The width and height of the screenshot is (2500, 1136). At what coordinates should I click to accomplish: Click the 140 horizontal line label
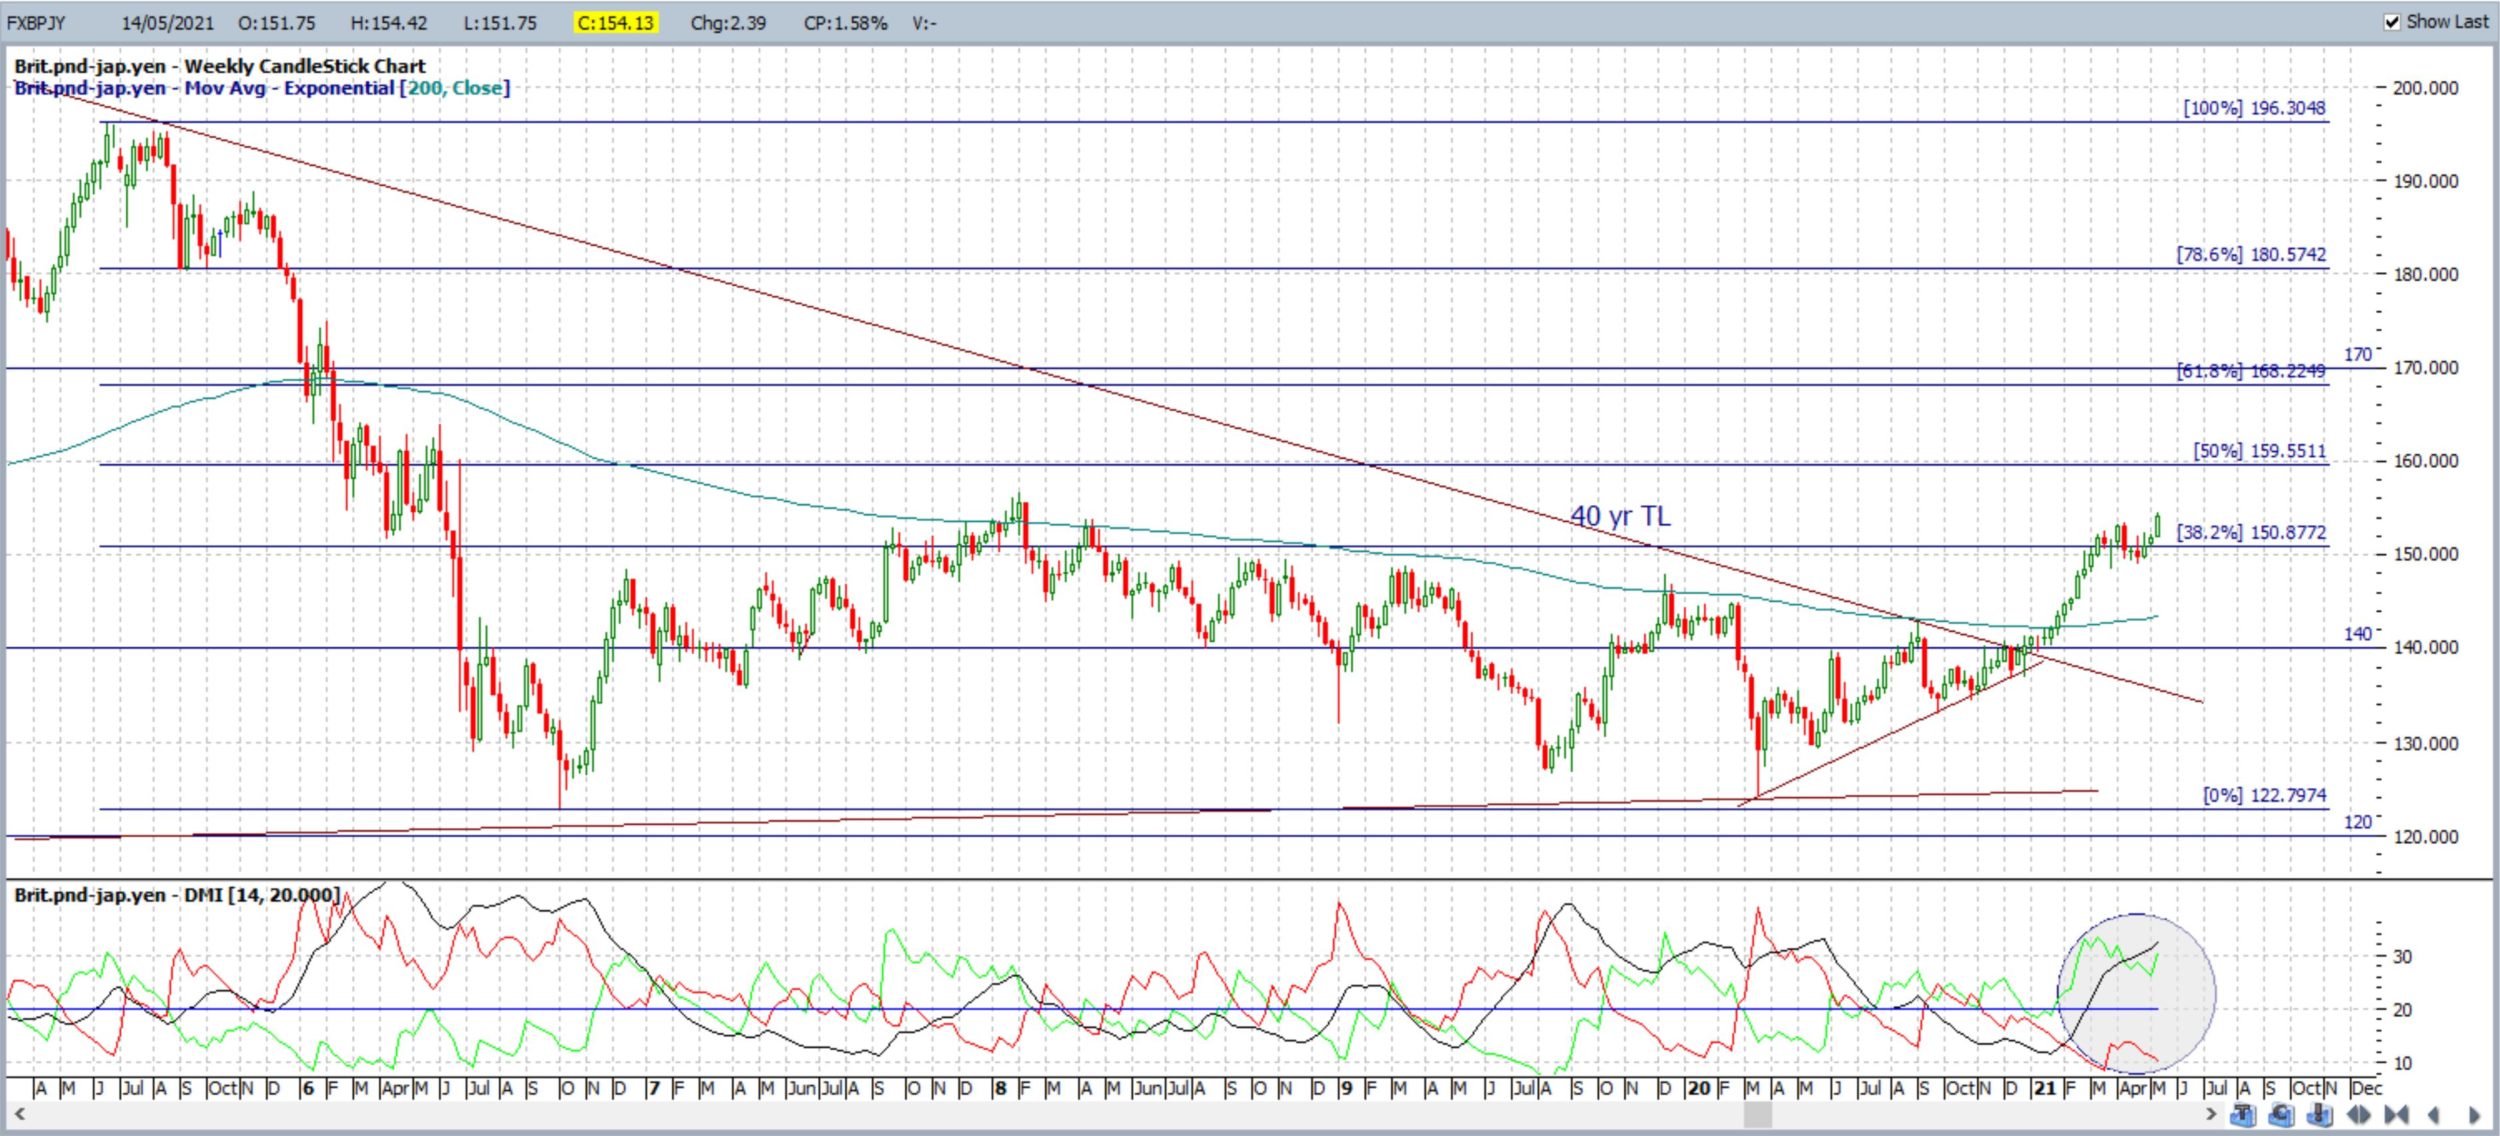[x=2358, y=634]
